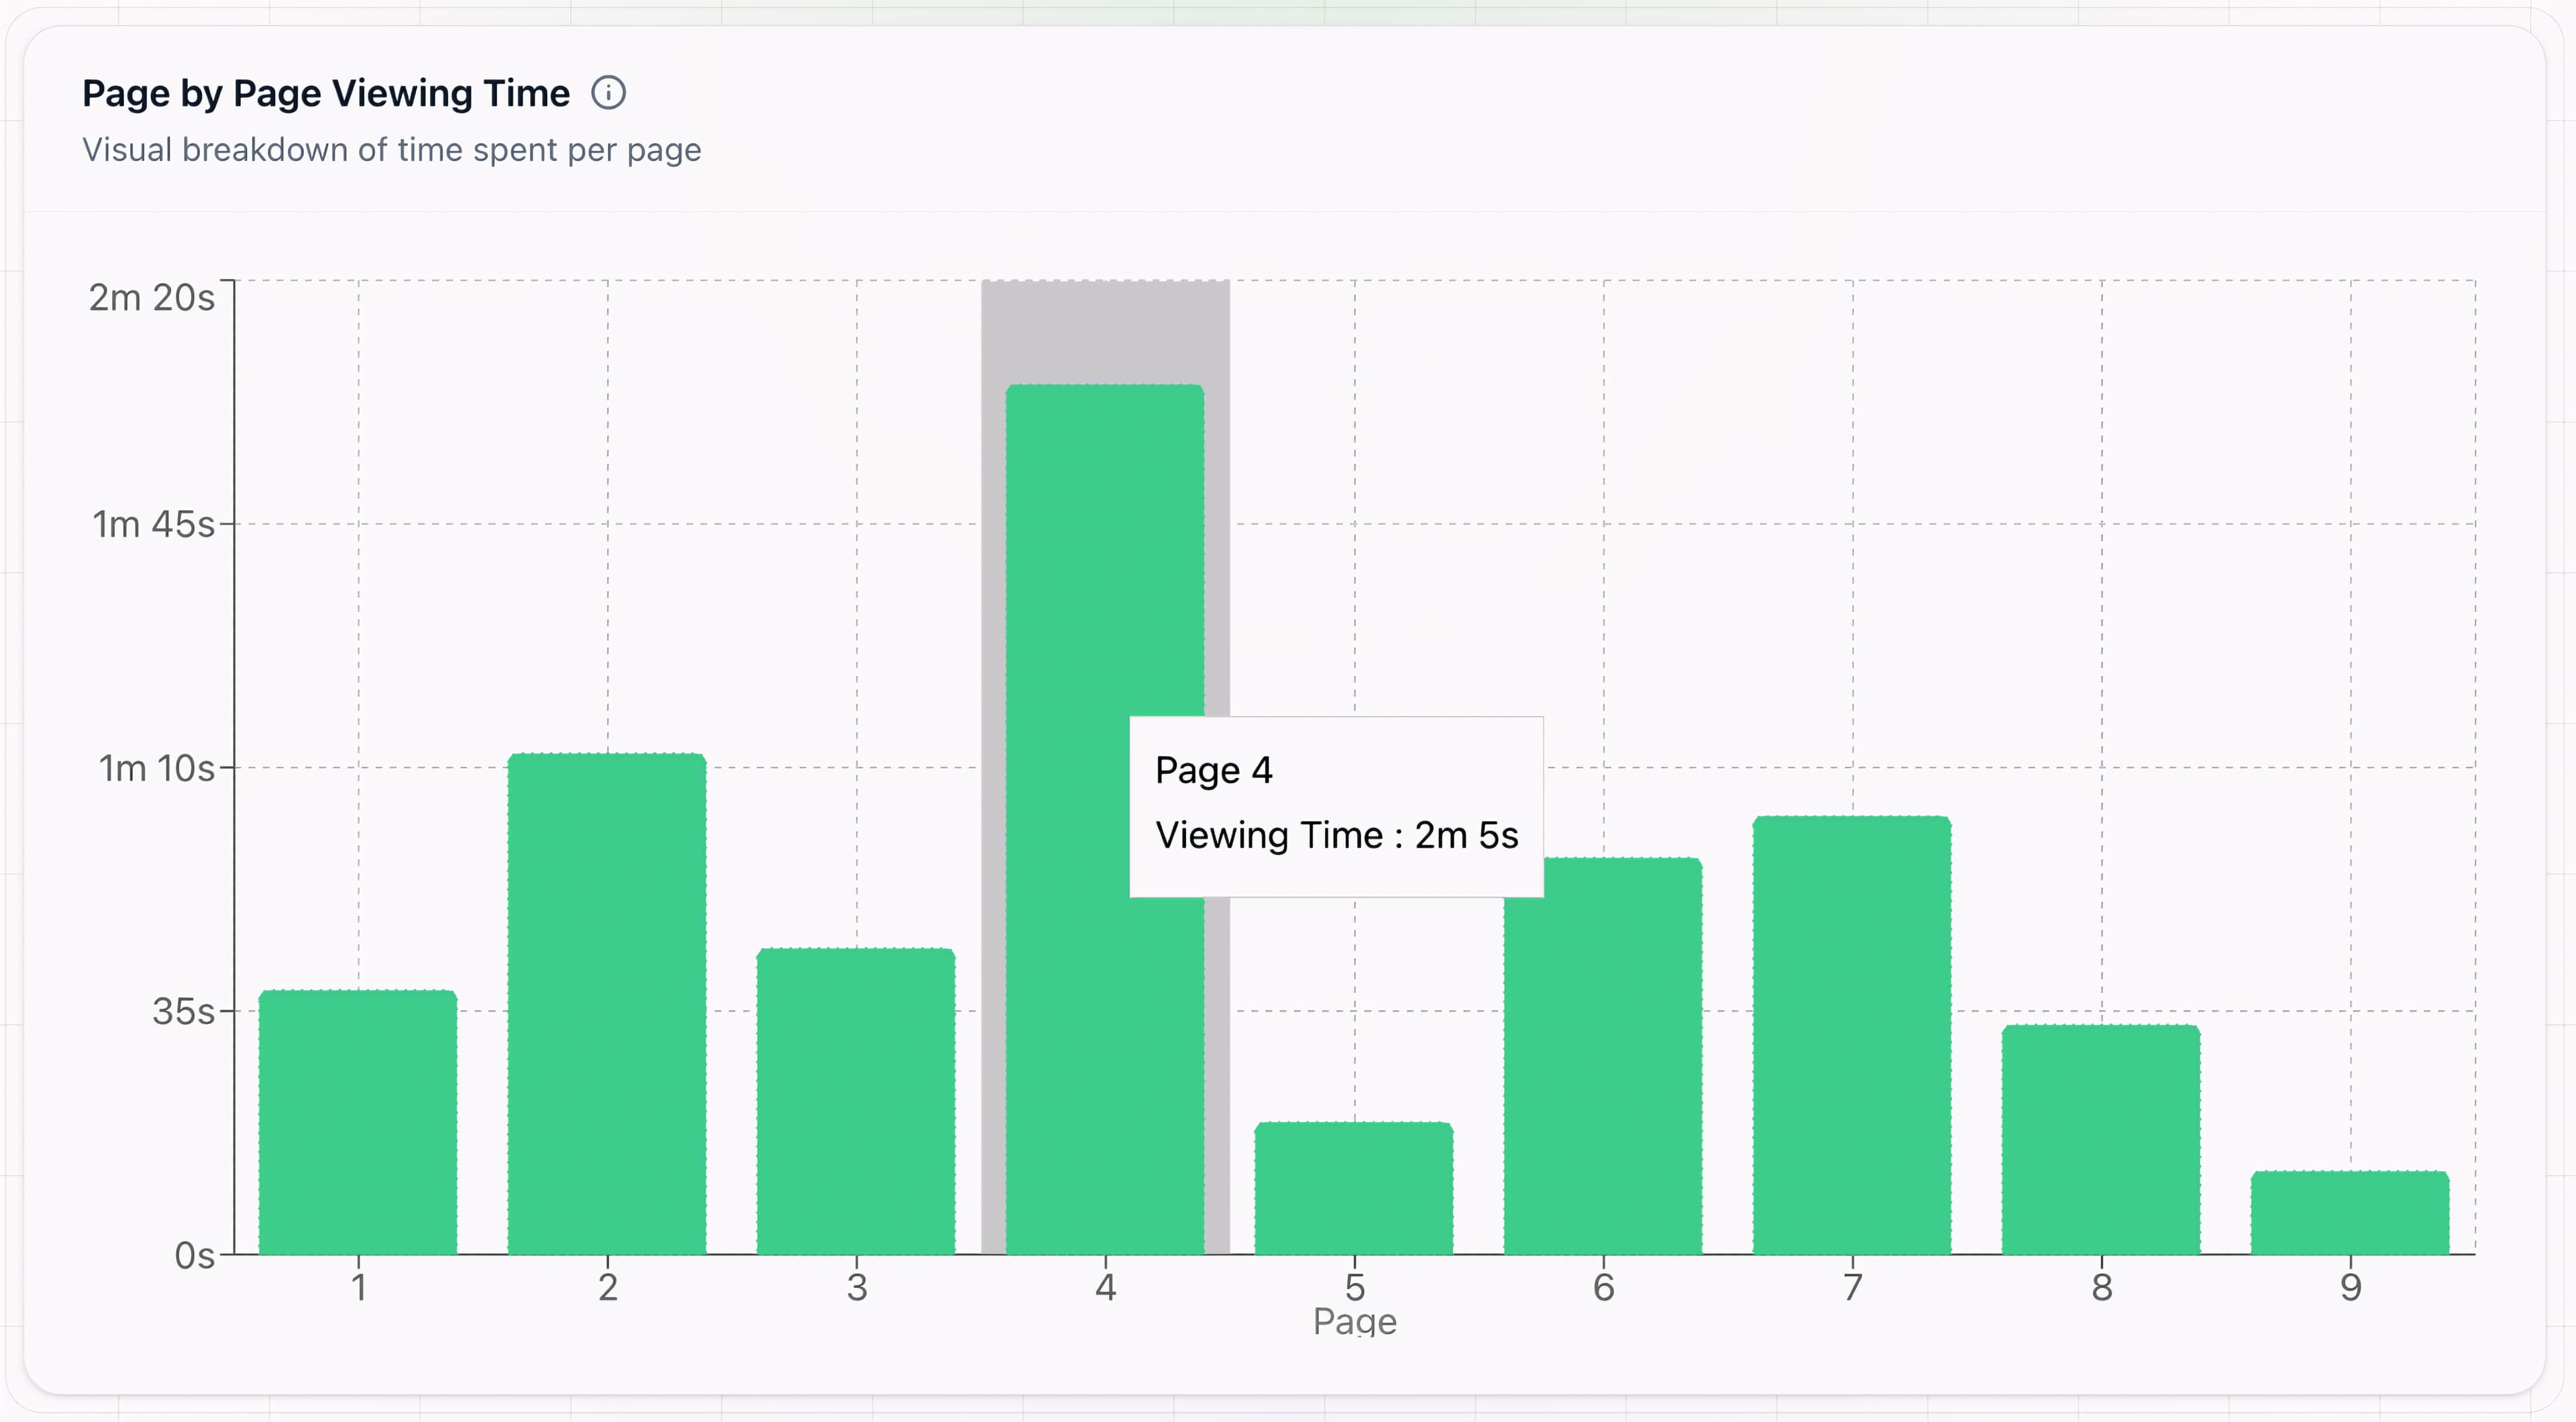Click the 'Visual breakdown of time spent per page' subtitle

(x=392, y=150)
